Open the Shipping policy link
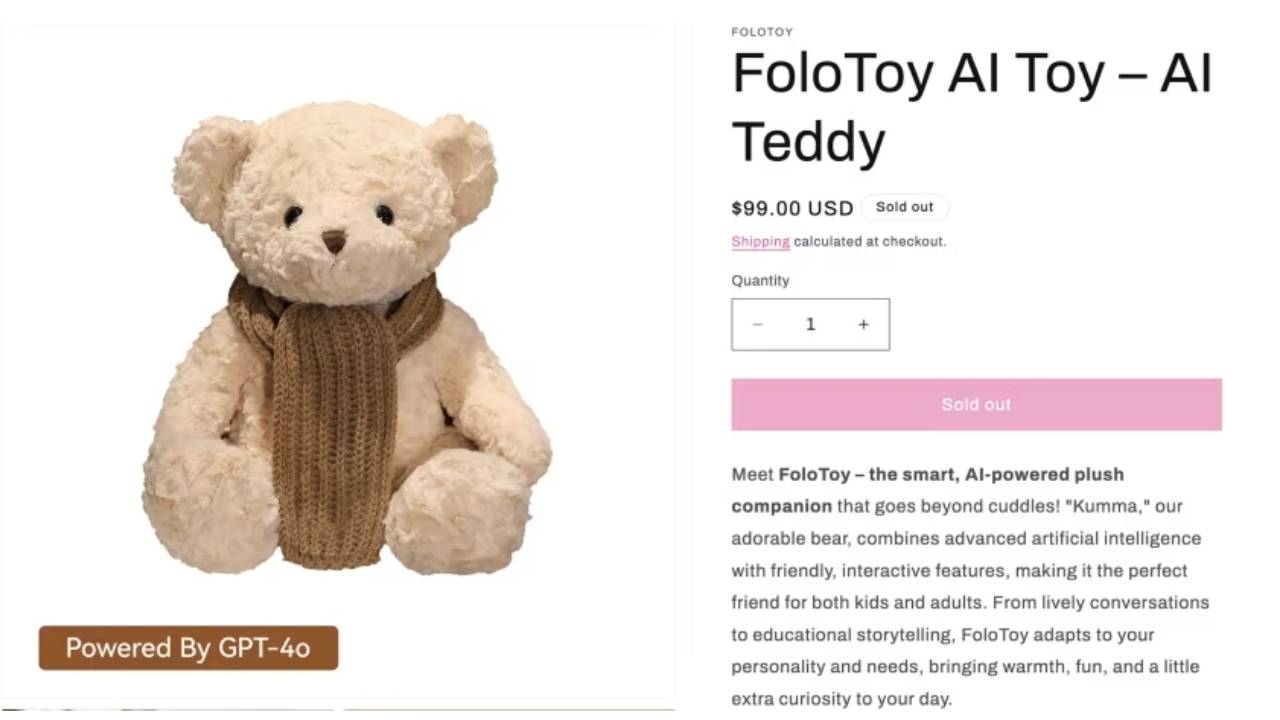Viewport: 1280px width, 720px height. coord(760,241)
